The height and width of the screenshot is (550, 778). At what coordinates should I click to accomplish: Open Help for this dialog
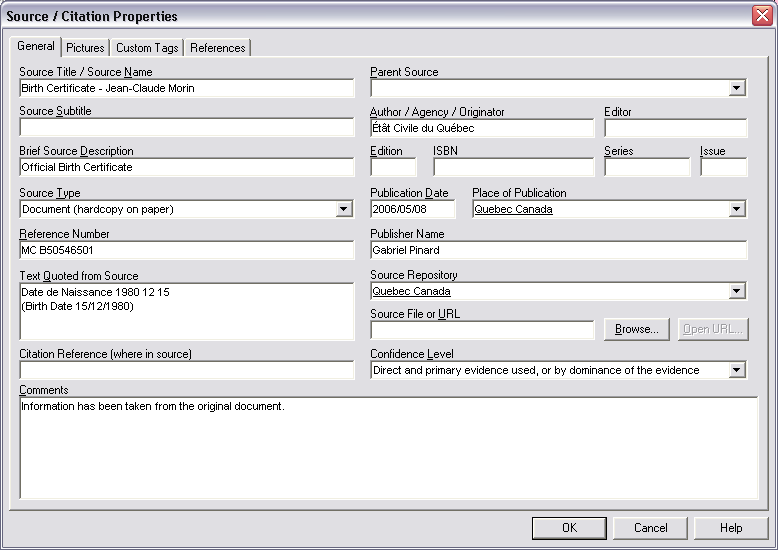[x=731, y=528]
